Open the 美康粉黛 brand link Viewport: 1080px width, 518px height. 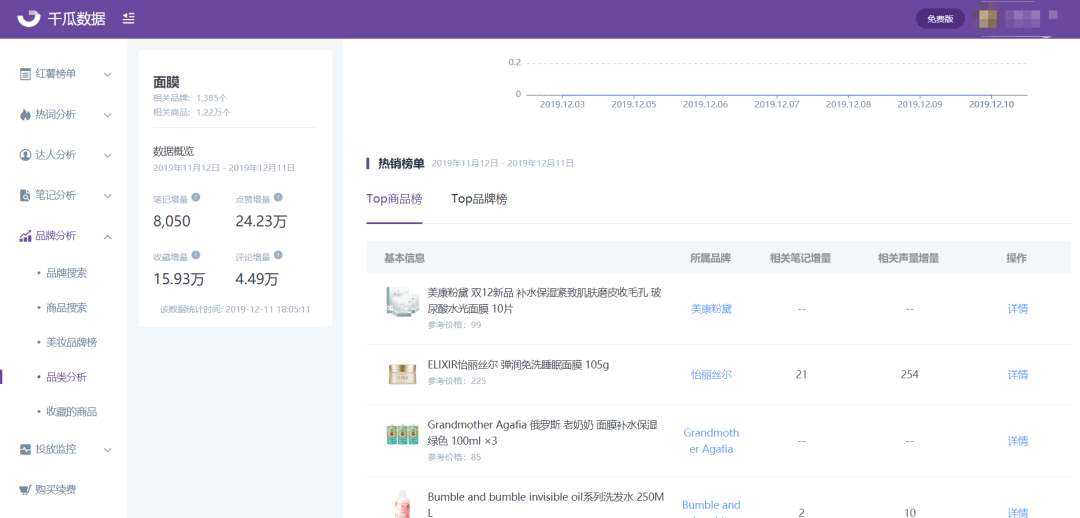[712, 309]
